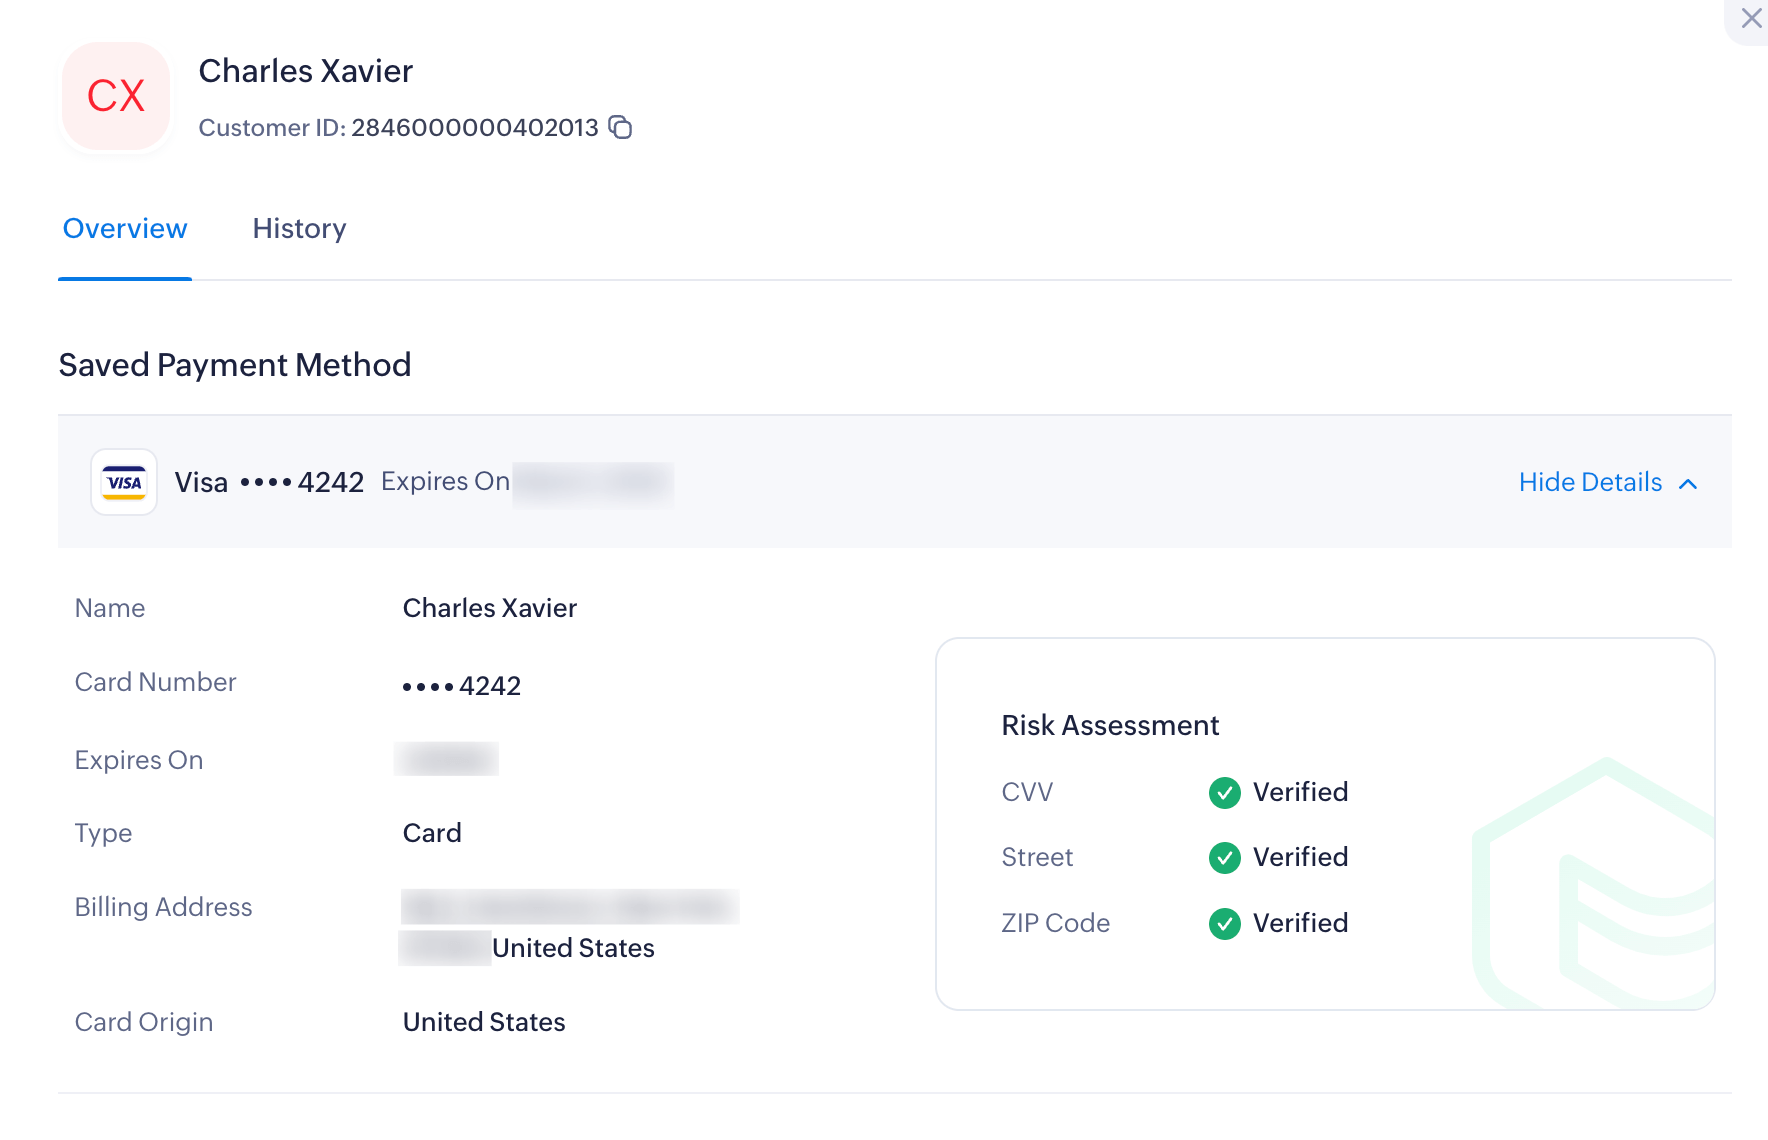Select the Overview tab

tap(125, 229)
